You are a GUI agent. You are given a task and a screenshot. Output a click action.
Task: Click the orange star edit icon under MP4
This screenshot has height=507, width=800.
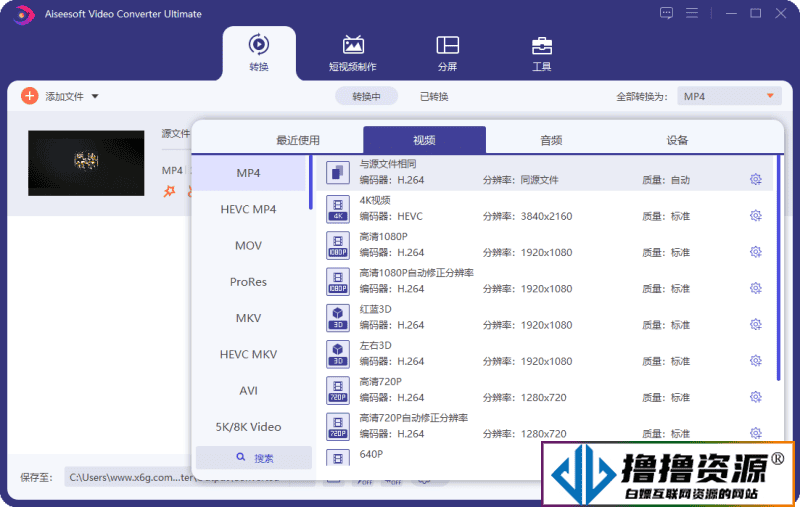coord(169,191)
